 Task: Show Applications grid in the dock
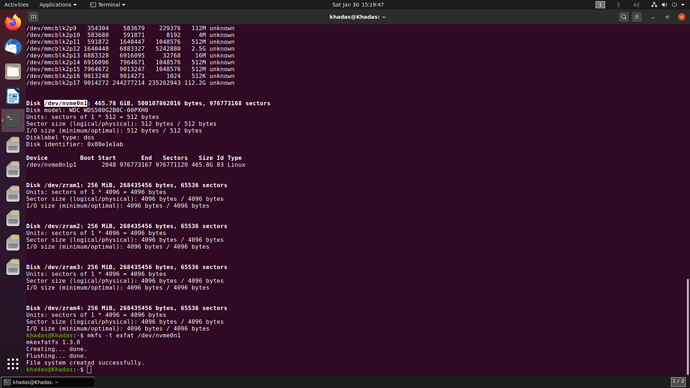click(13, 363)
